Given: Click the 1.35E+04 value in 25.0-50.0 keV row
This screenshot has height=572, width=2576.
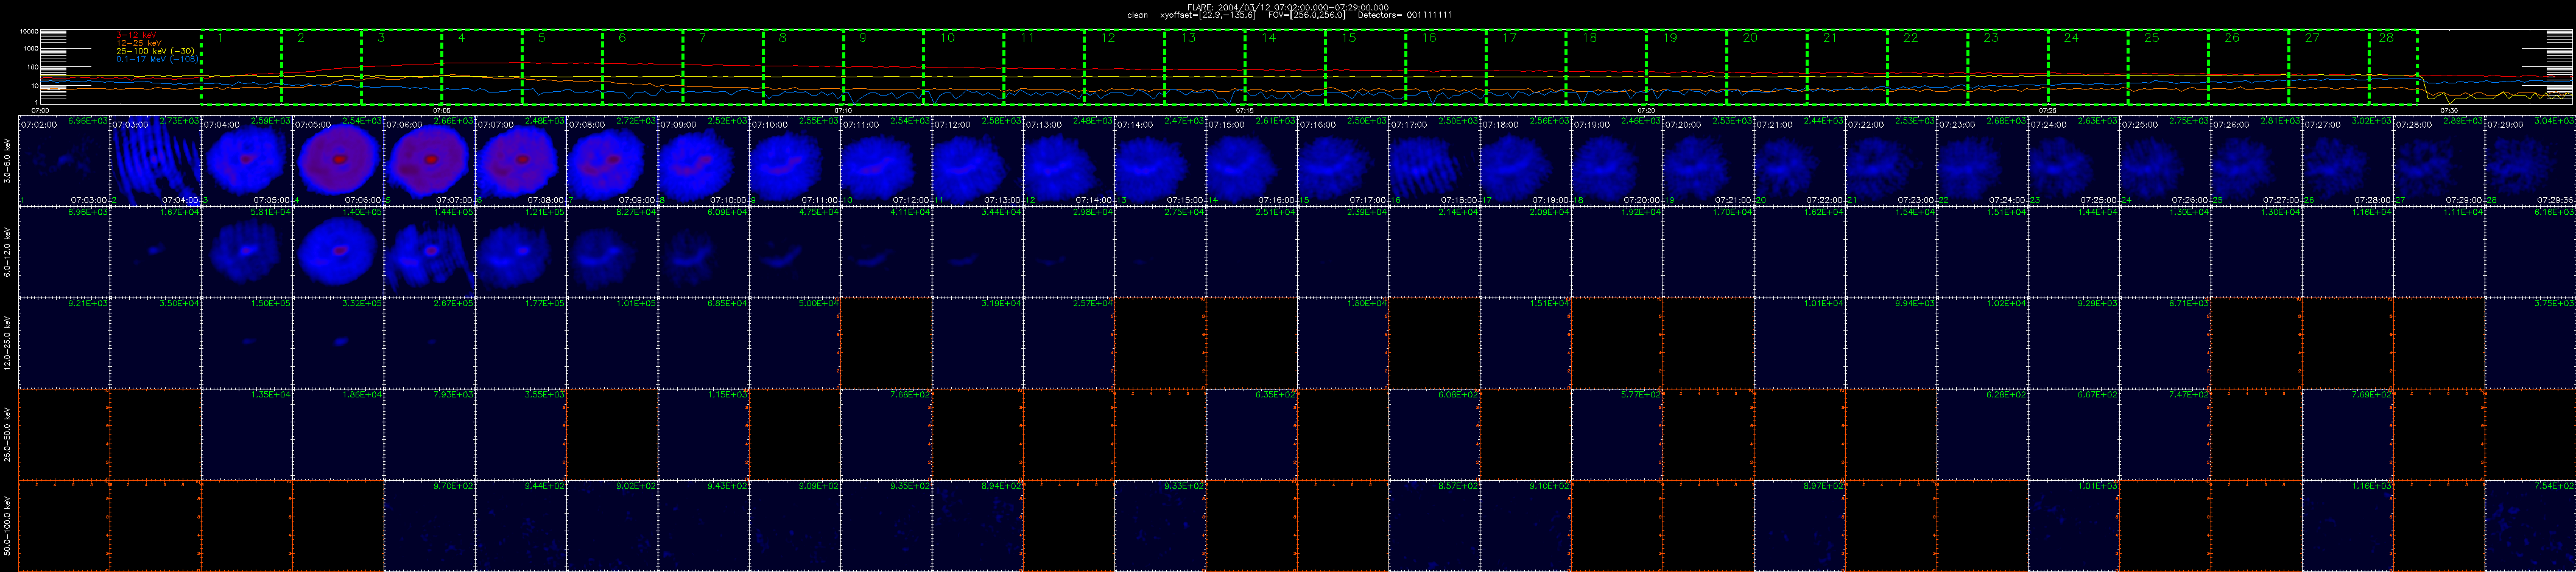Looking at the screenshot, I should pos(271,394).
